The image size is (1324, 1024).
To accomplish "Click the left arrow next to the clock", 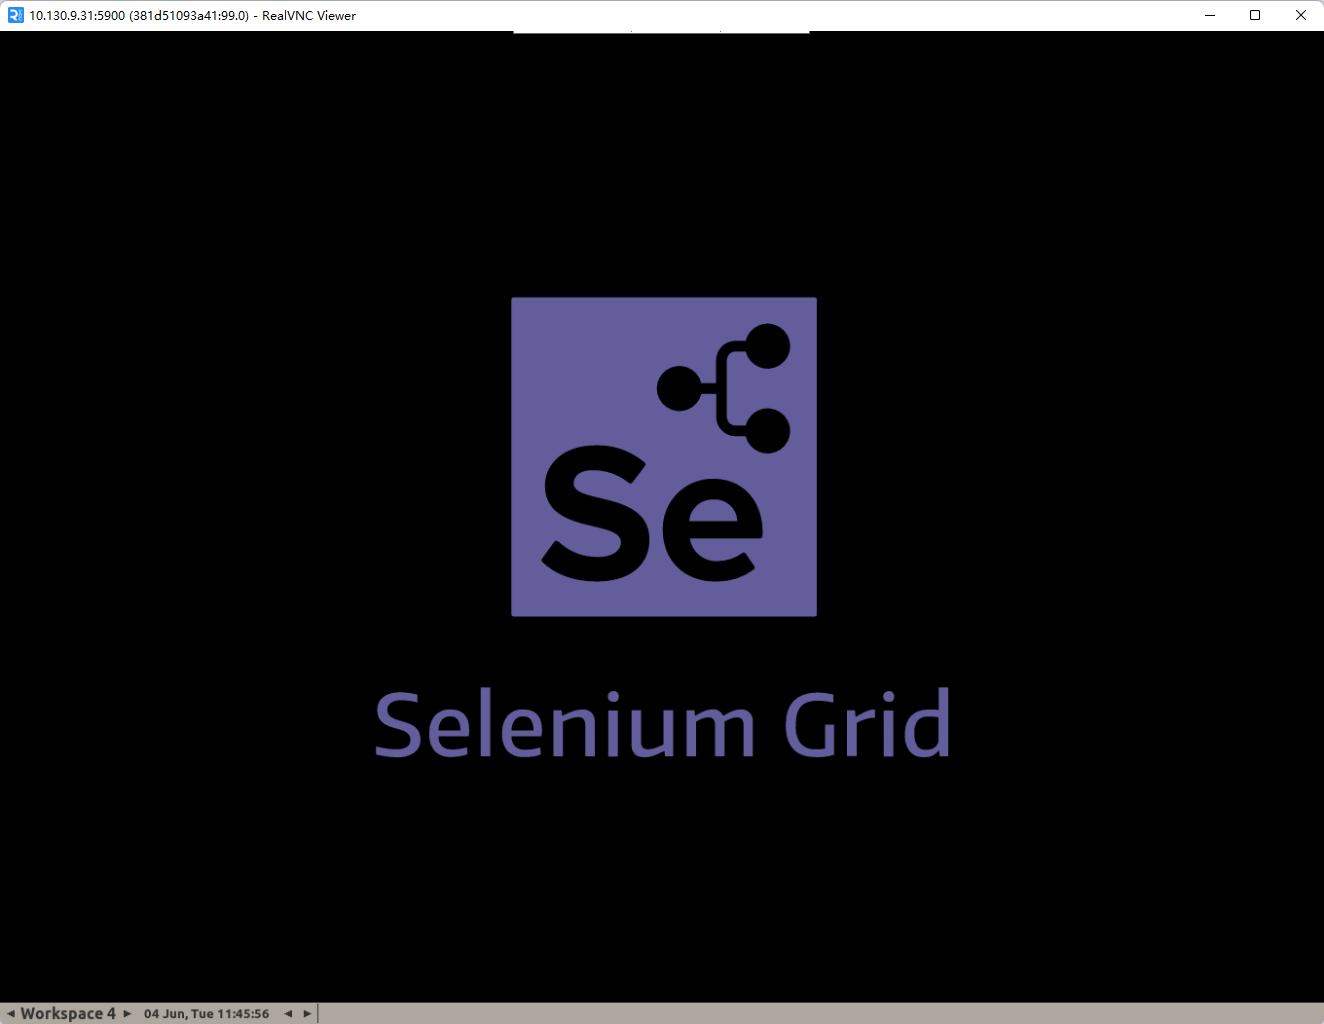I will [288, 1012].
